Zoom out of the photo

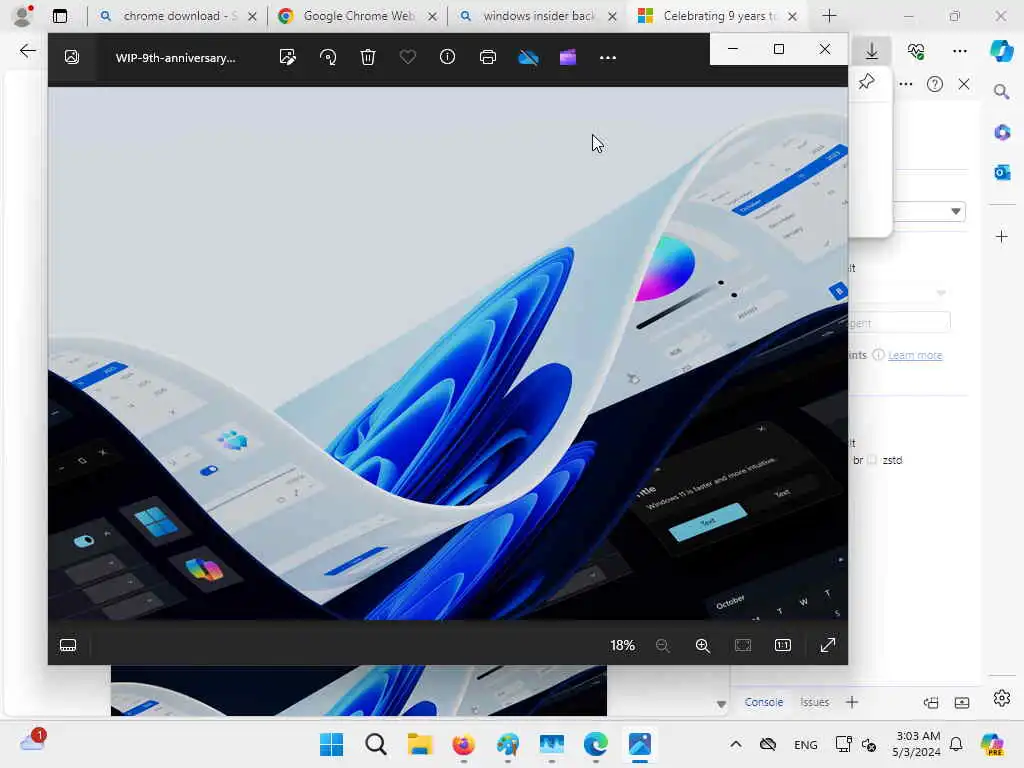[x=662, y=645]
